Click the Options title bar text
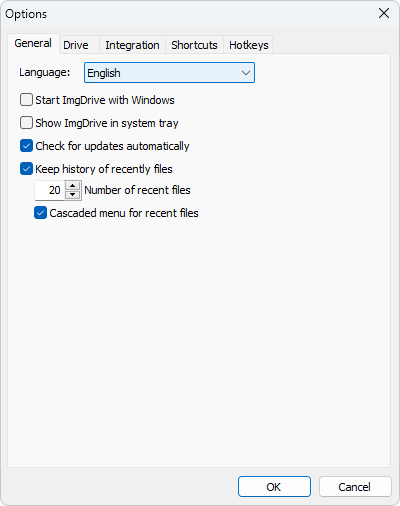400x506 pixels. click(x=26, y=14)
